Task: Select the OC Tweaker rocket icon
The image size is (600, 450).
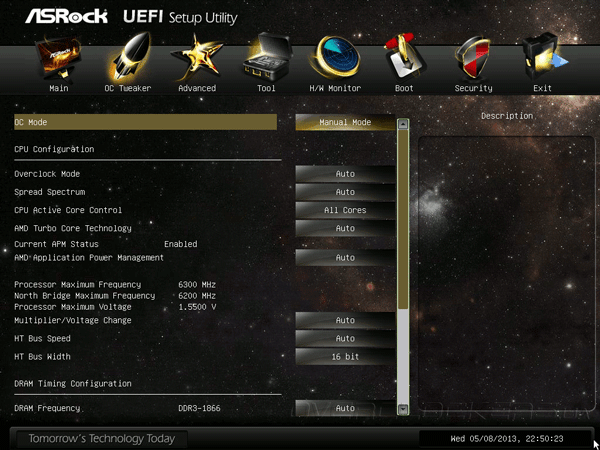Action: pyautogui.click(x=127, y=58)
